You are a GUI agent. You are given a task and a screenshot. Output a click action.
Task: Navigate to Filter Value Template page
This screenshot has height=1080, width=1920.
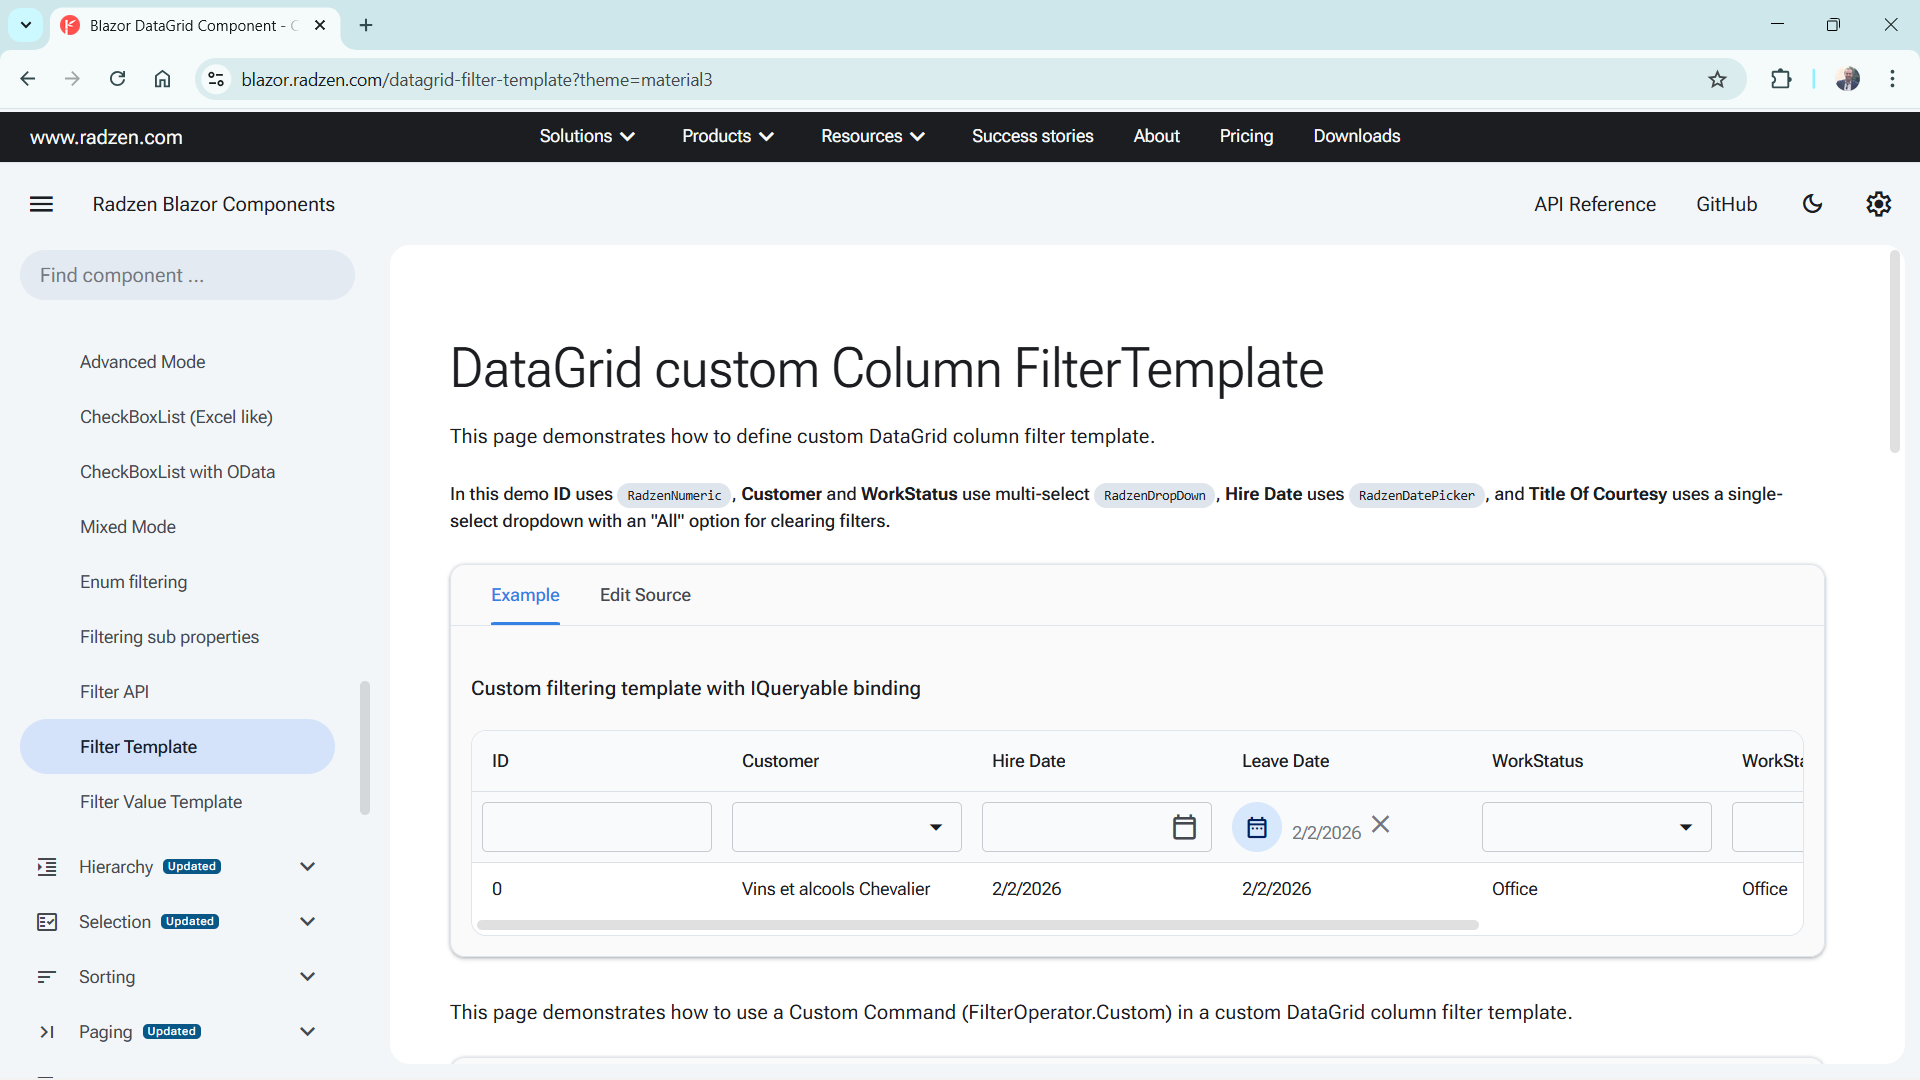[x=161, y=802]
